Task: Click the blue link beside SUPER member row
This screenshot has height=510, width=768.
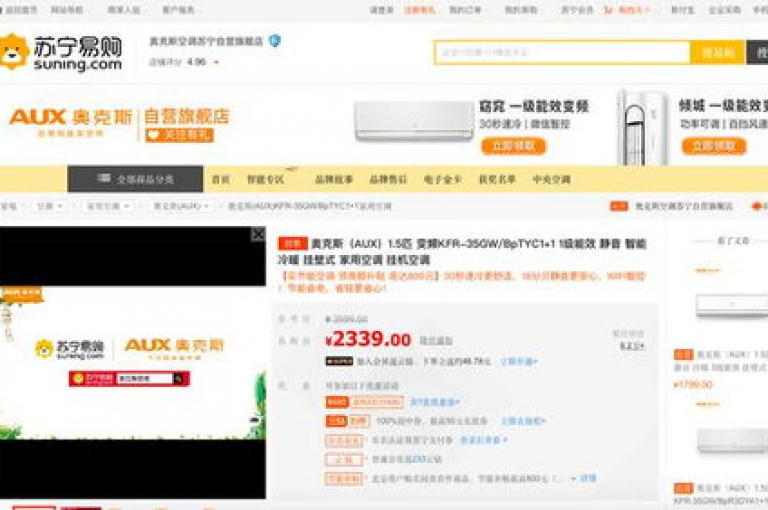Action: 519,362
